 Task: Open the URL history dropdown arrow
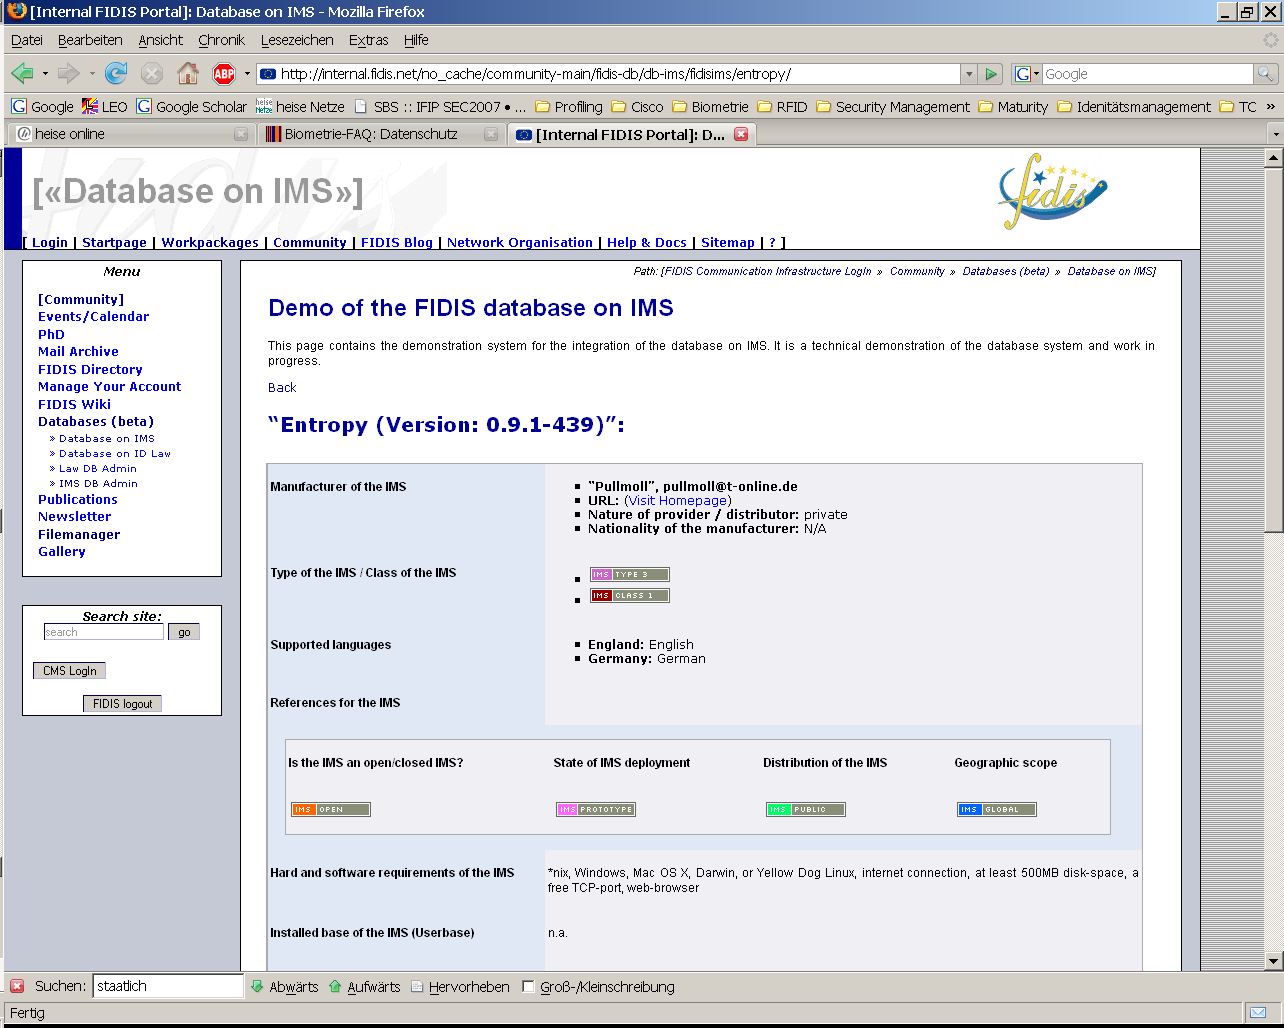(968, 74)
